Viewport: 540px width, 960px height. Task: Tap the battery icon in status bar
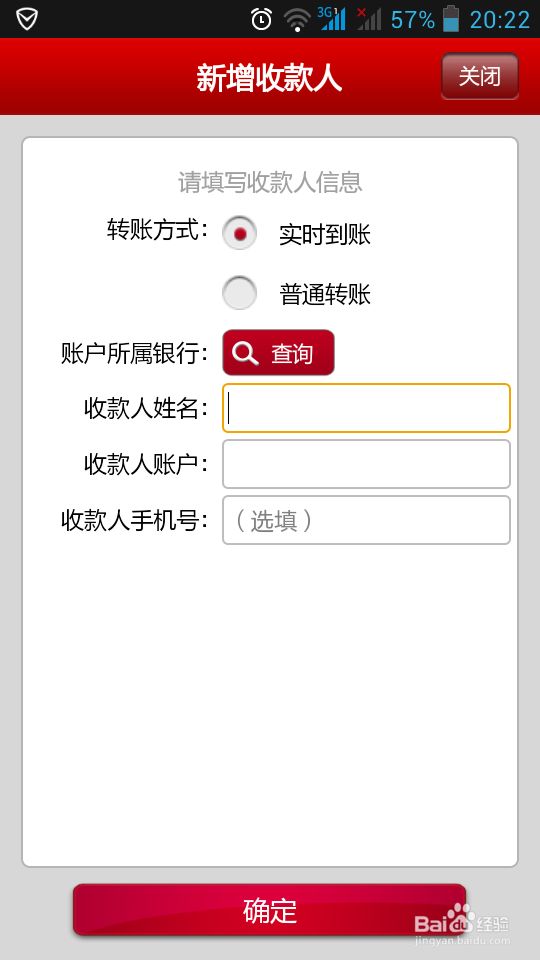(451, 18)
